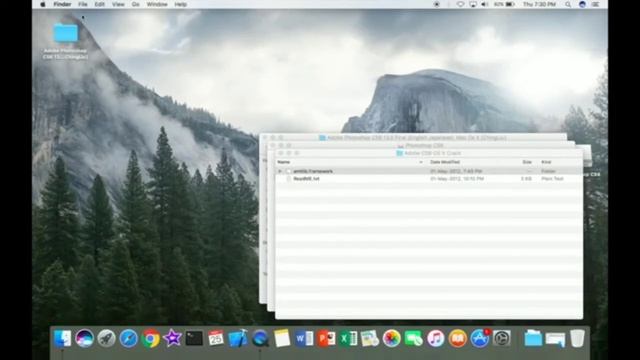Viewport: 640px width, 360px height.
Task: Open Photos colorful flower icon in Dock
Action: pos(392,338)
